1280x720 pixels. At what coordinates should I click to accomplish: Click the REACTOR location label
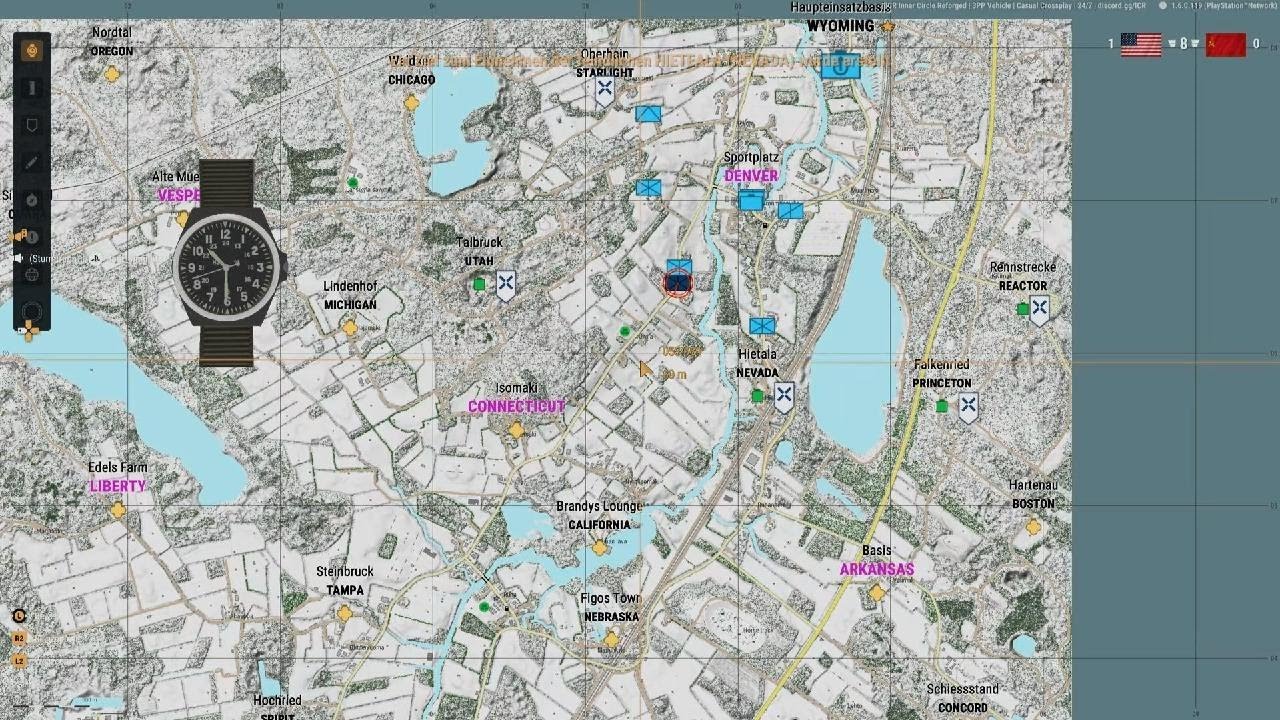coord(1023,286)
